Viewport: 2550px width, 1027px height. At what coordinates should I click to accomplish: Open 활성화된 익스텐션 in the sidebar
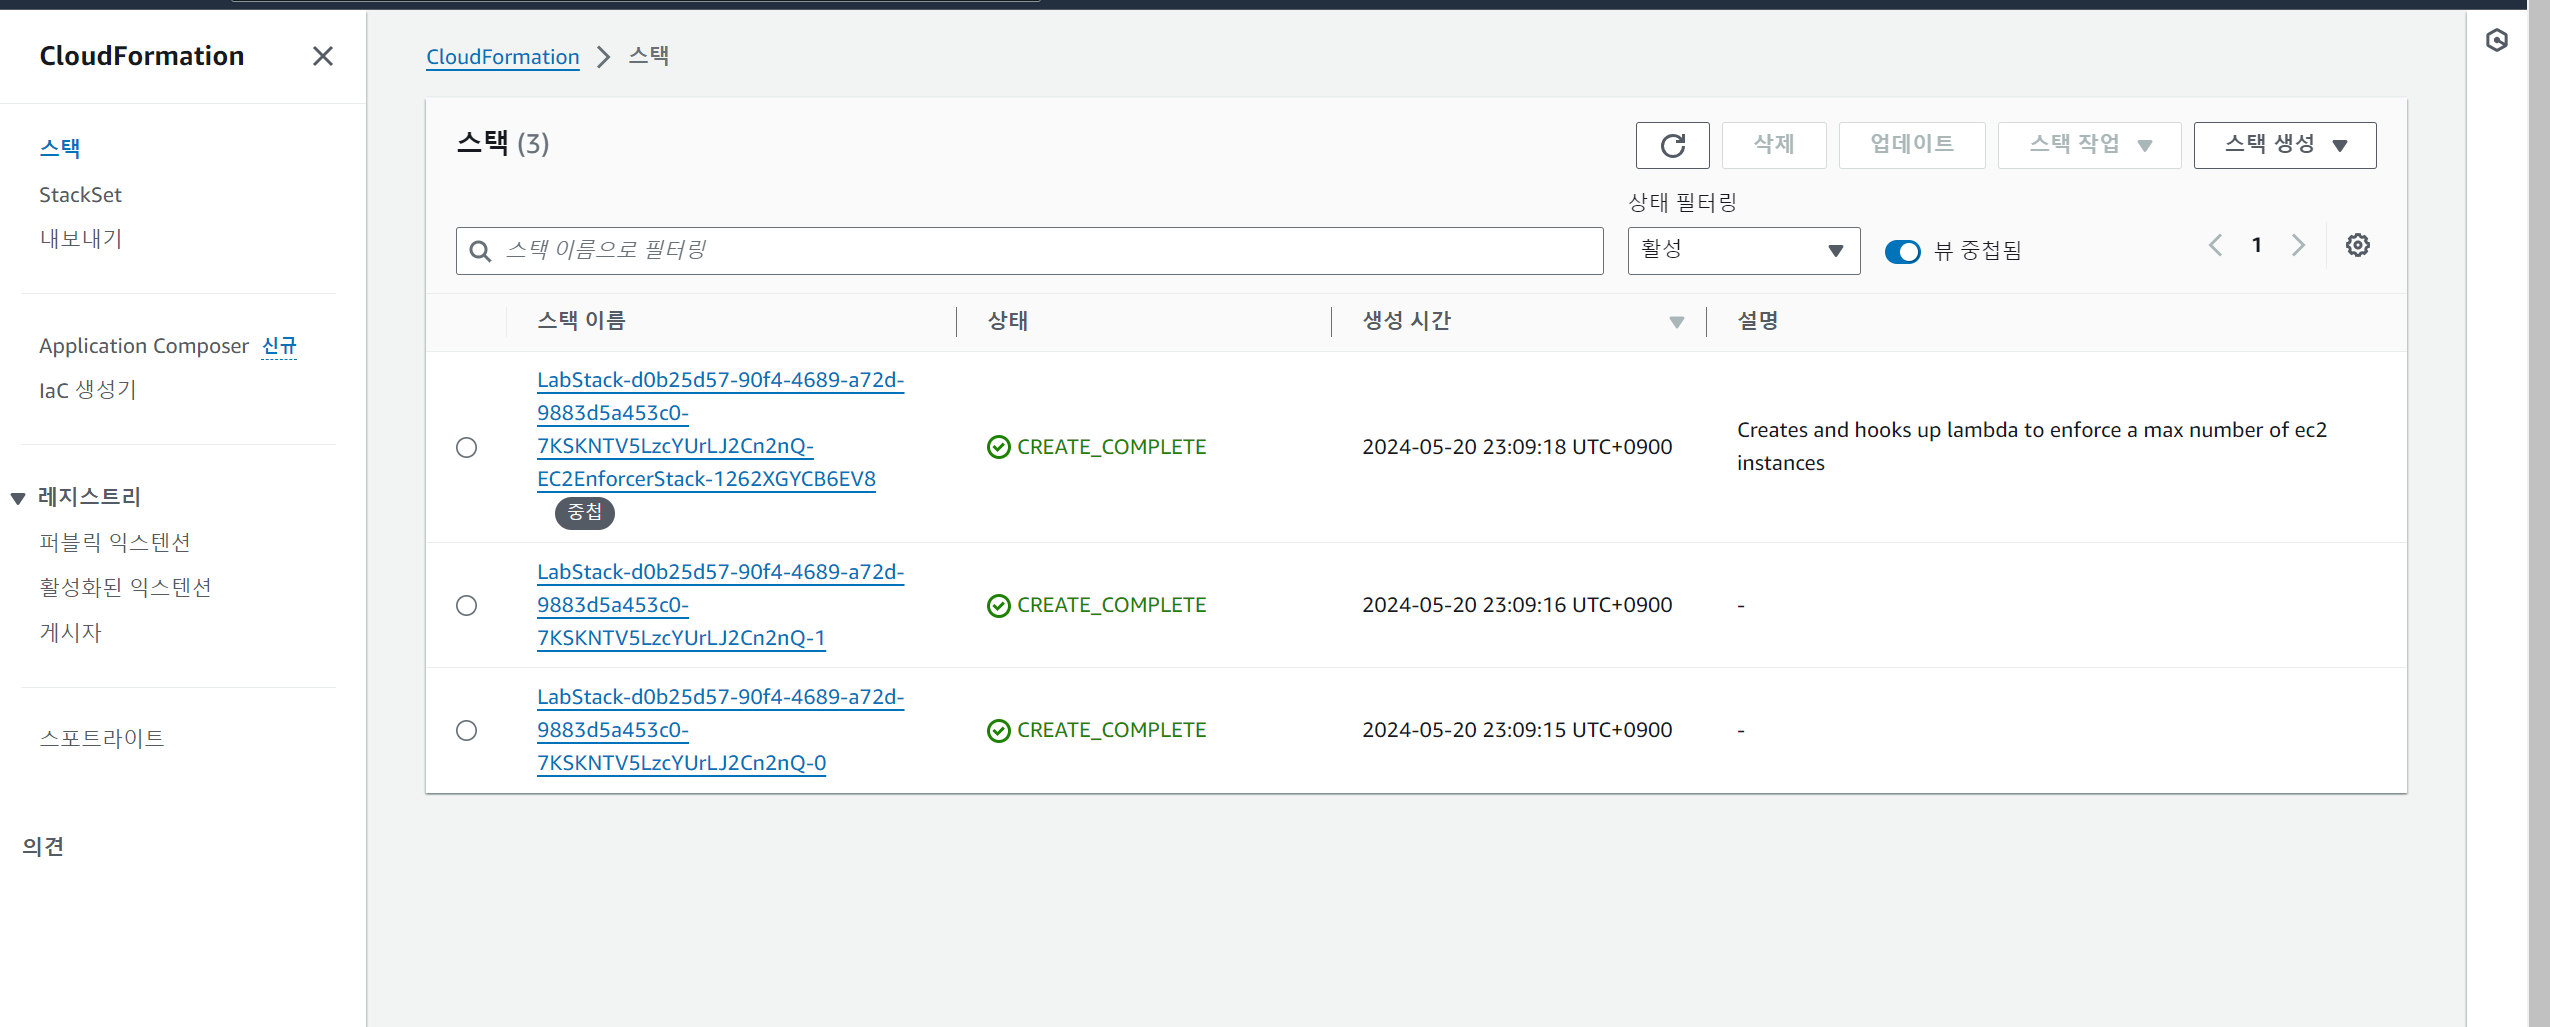pyautogui.click(x=125, y=587)
